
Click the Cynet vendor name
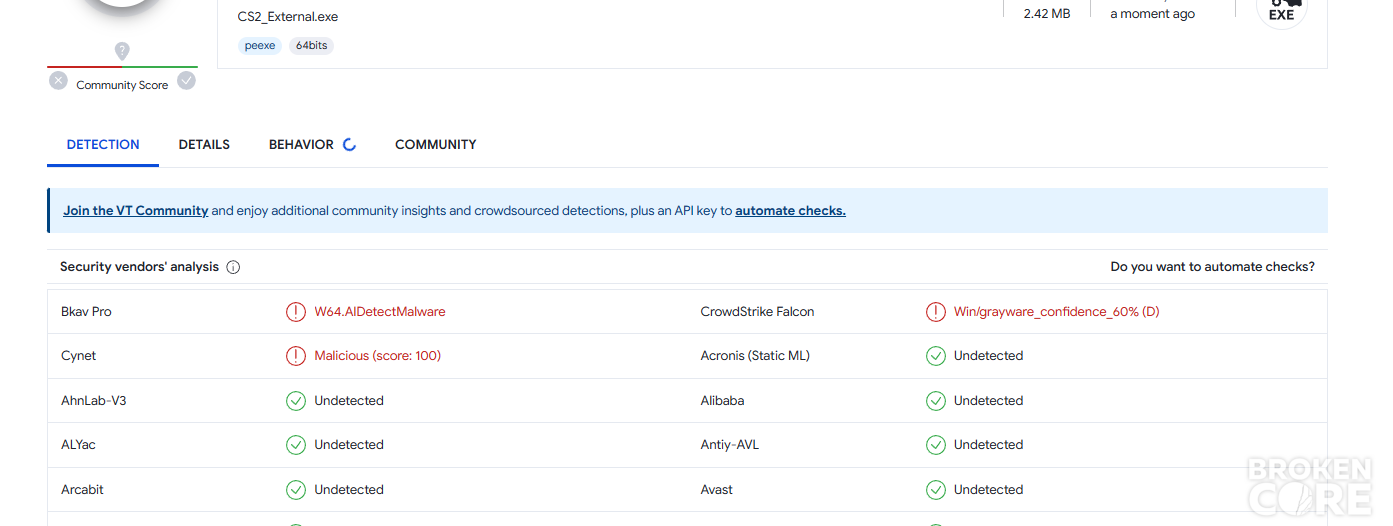79,356
